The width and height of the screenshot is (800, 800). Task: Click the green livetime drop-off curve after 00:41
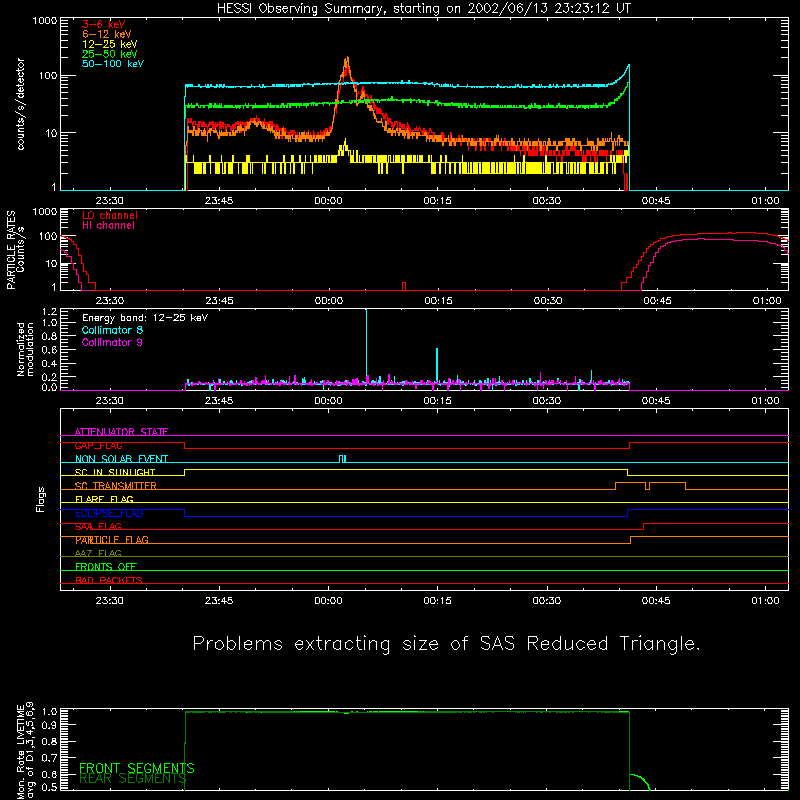639,781
